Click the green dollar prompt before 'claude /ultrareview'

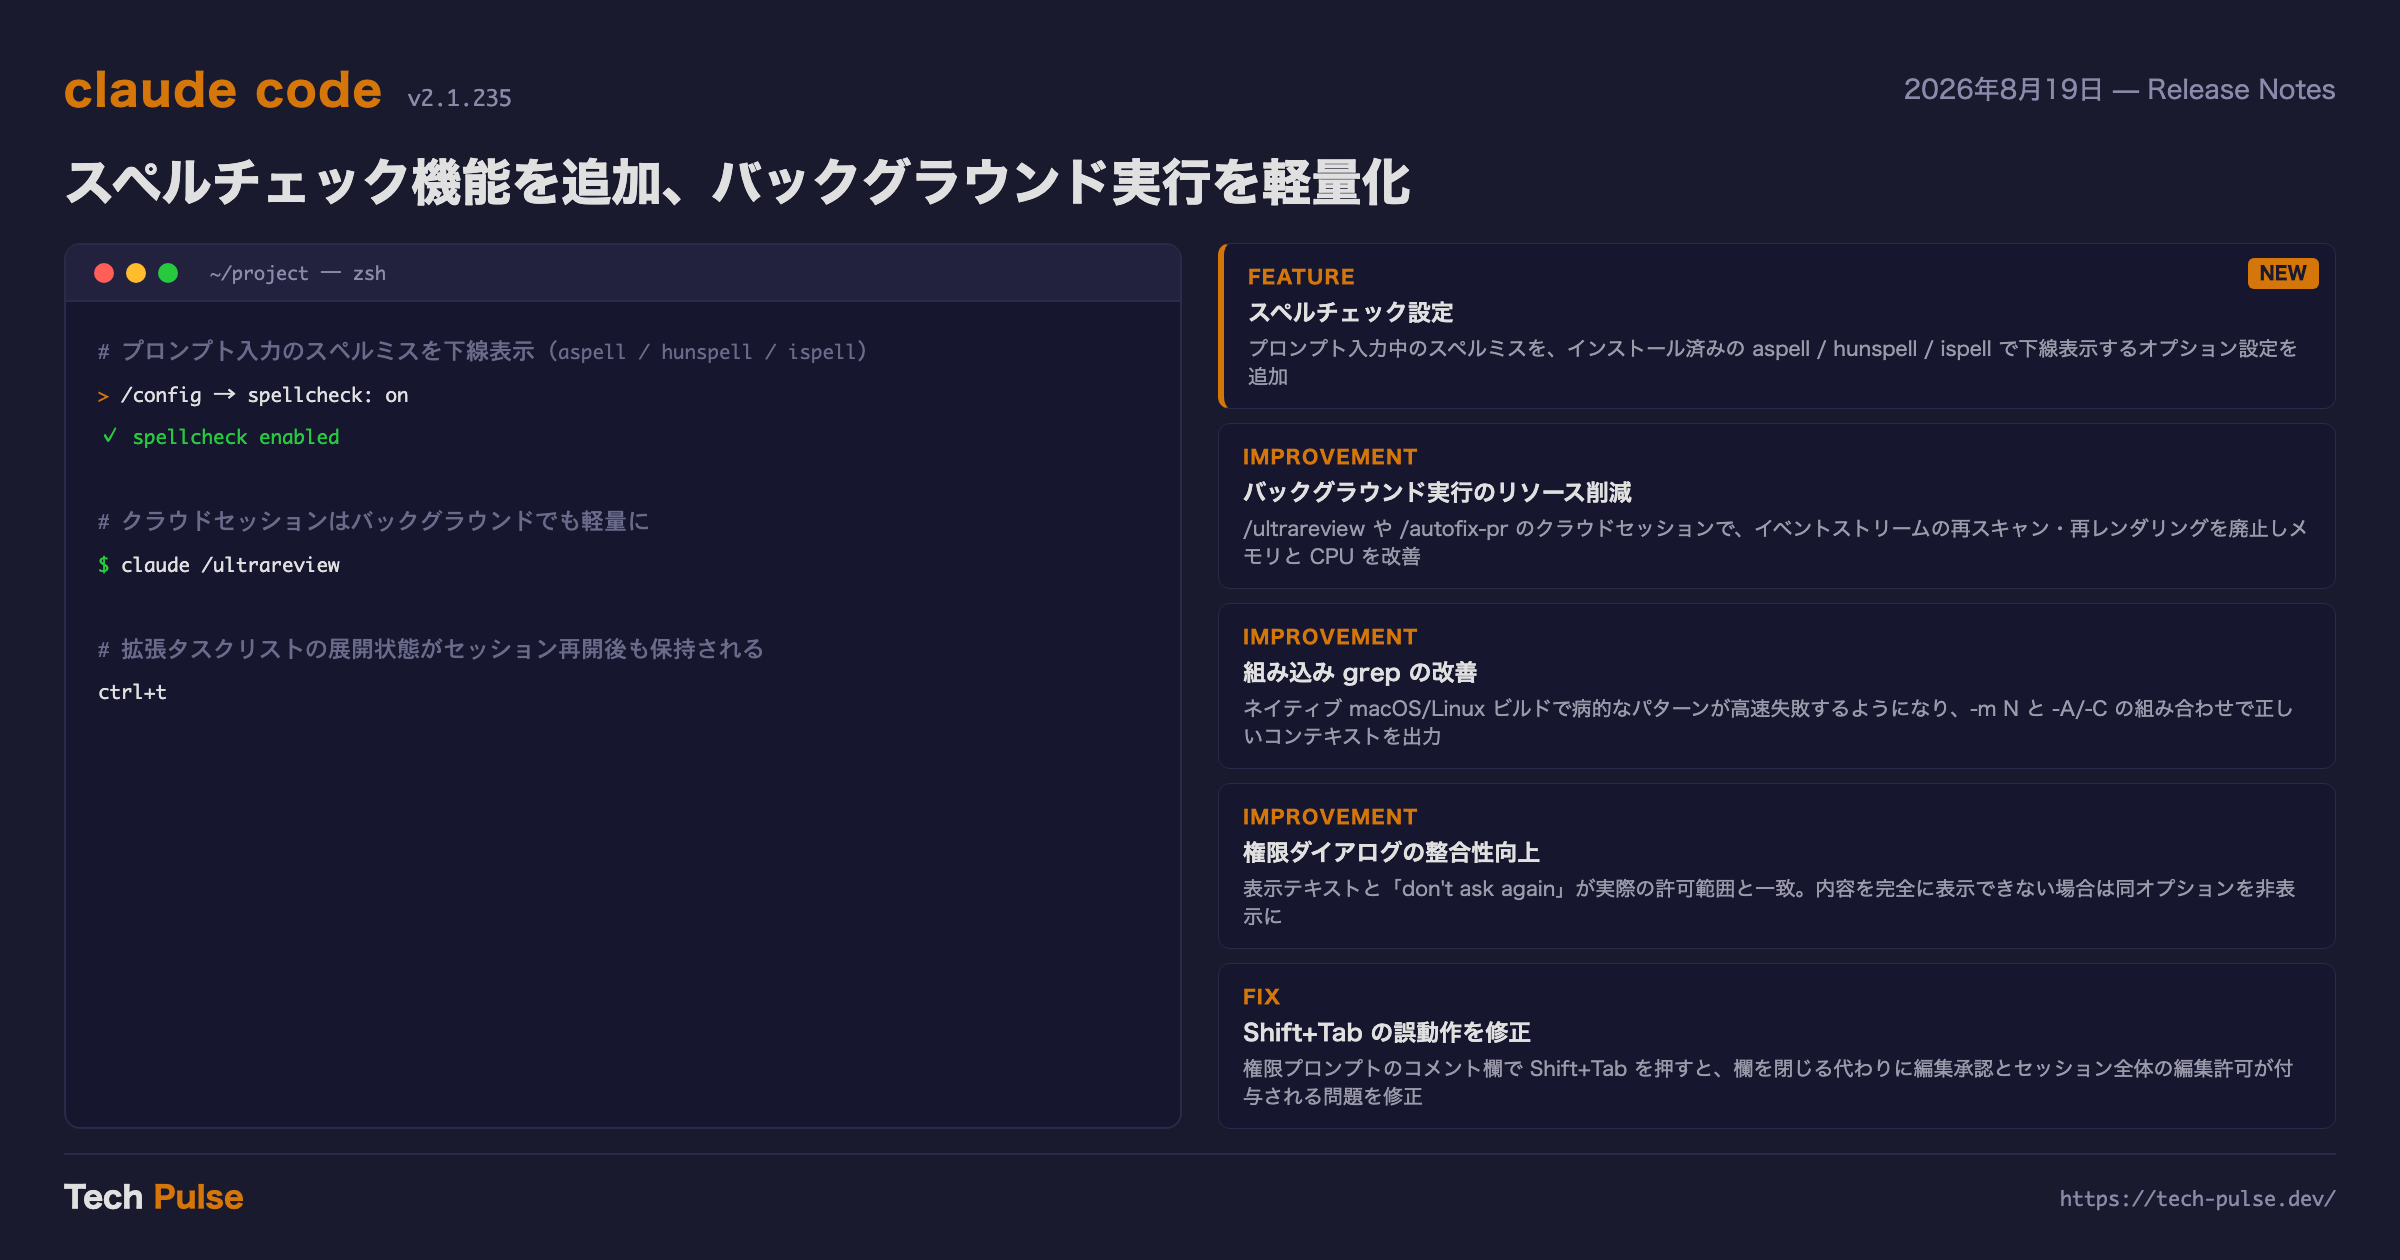(x=103, y=565)
